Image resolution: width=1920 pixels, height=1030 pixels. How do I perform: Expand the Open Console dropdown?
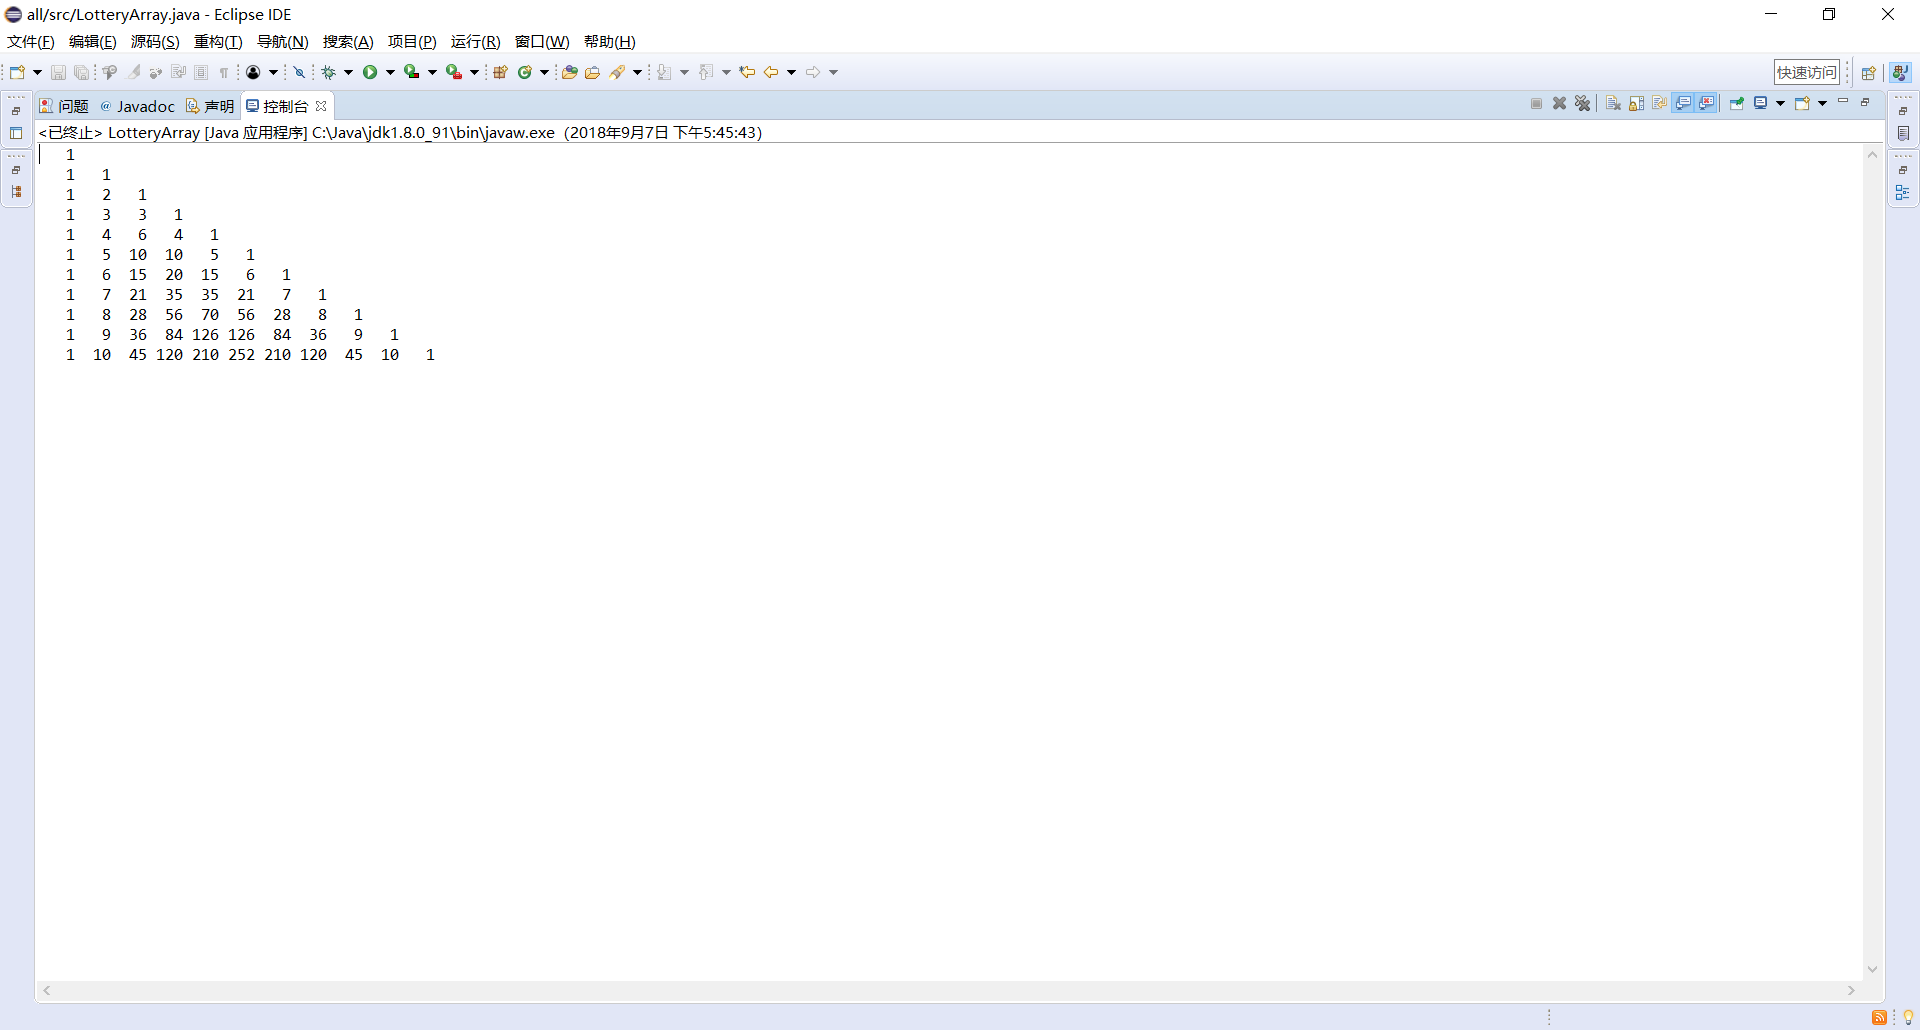click(x=1822, y=103)
